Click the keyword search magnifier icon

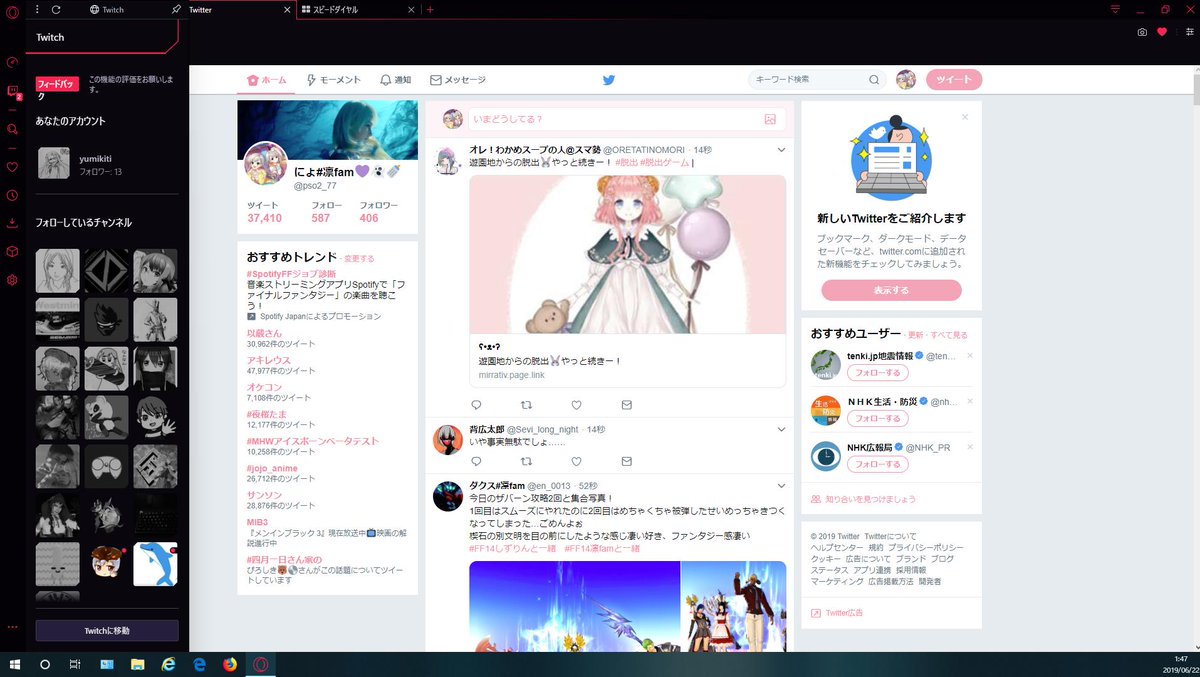[x=874, y=80]
